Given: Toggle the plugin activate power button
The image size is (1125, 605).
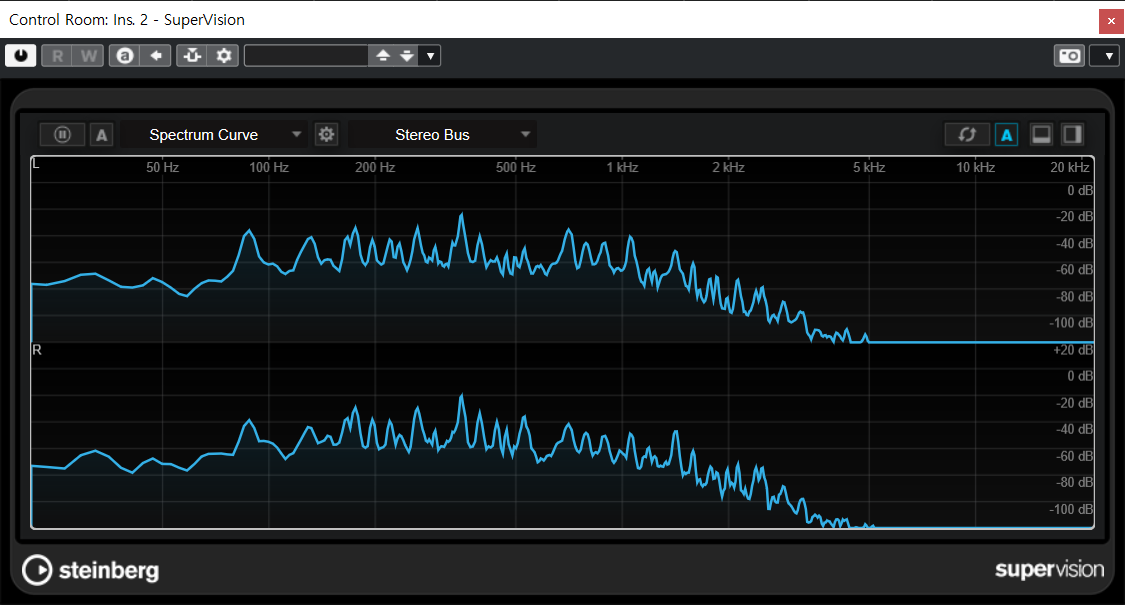Looking at the screenshot, I should [20, 56].
